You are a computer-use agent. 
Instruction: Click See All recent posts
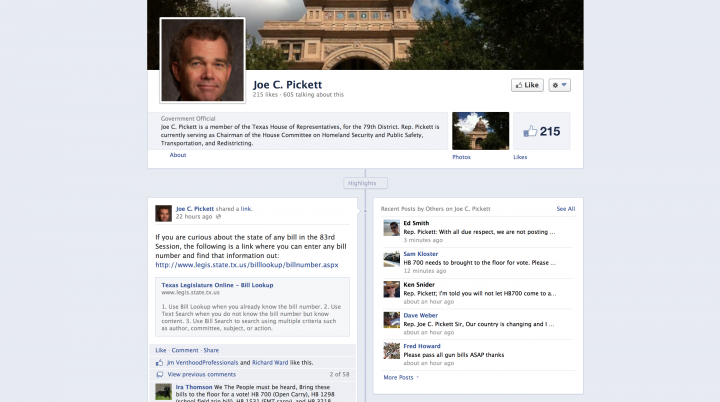tap(565, 209)
